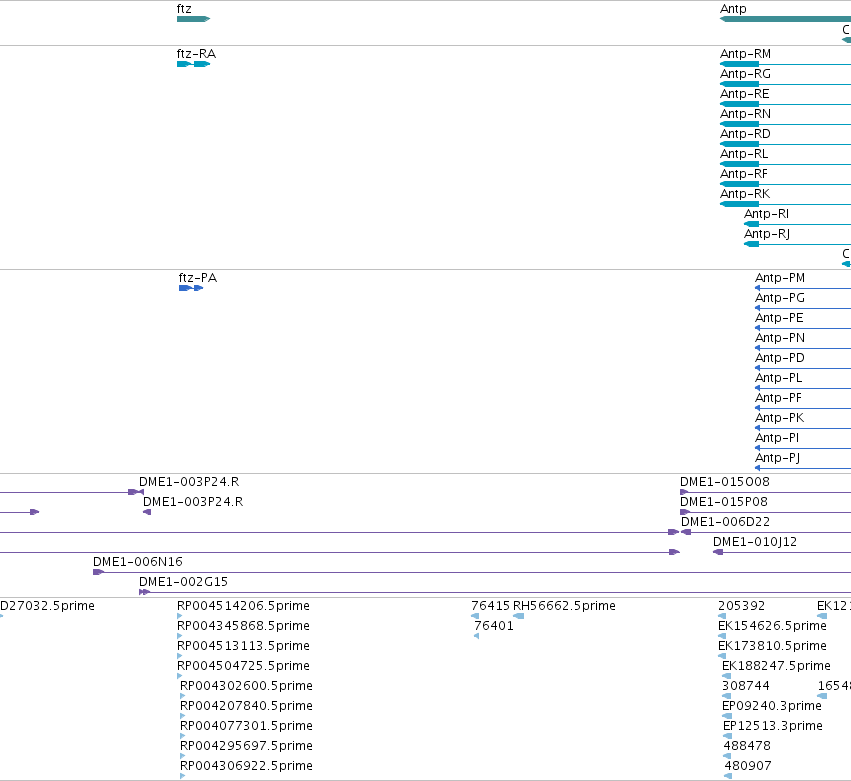Screen dimensions: 851x781
Task: Select the 205392 insertion label
Action: (741, 606)
